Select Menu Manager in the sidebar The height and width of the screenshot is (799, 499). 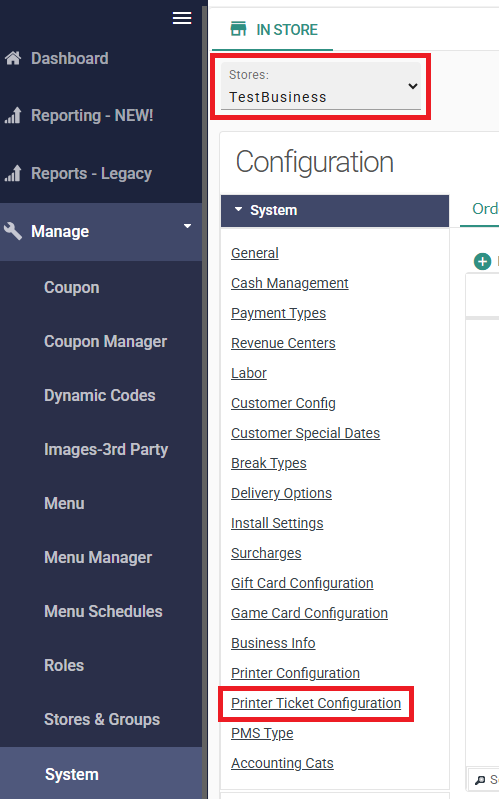click(x=98, y=557)
